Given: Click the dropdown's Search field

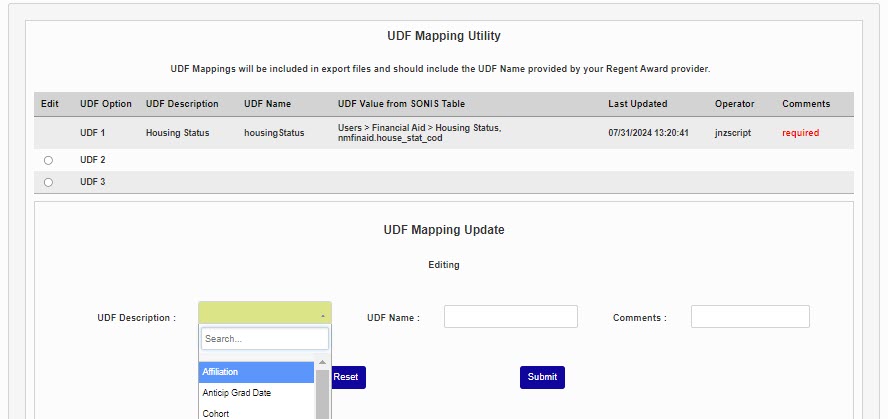Looking at the screenshot, I should point(265,340).
